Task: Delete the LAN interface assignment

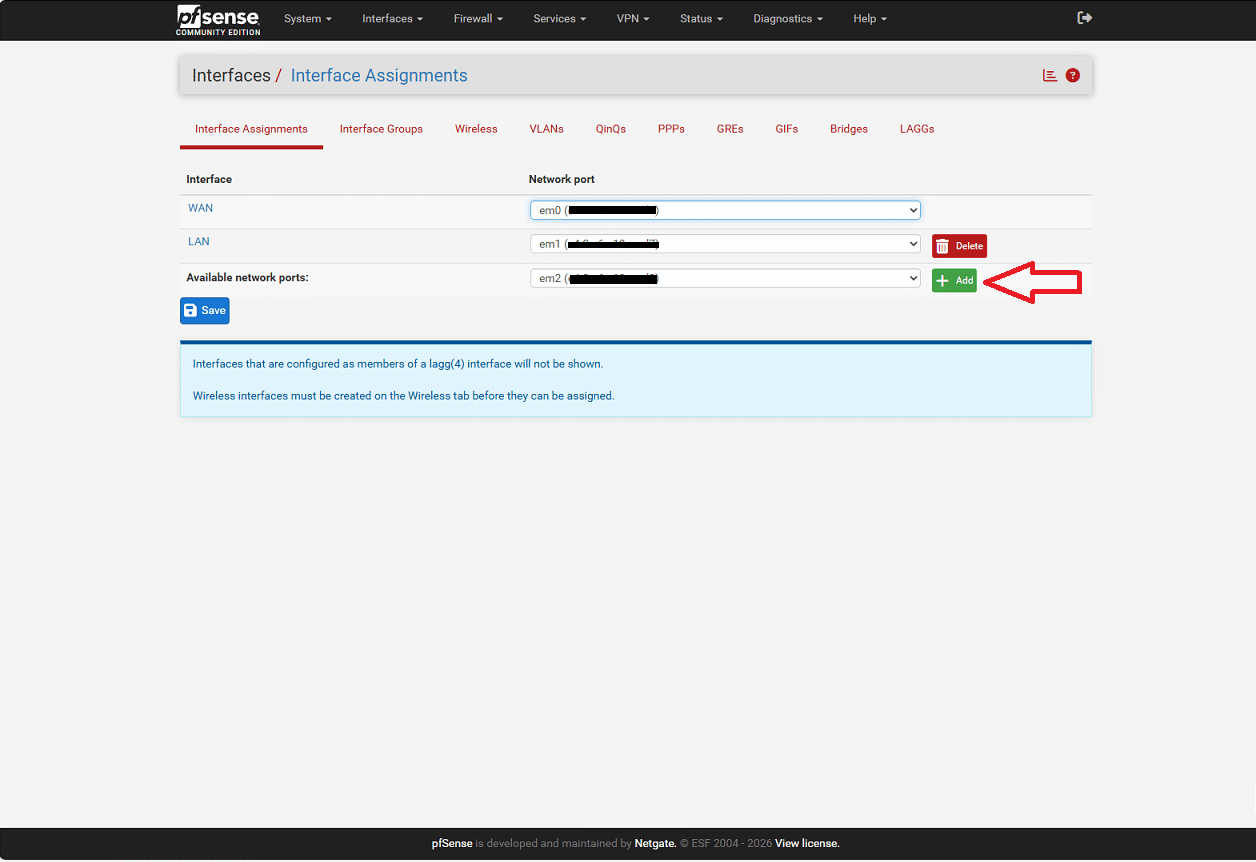Action: click(x=959, y=246)
